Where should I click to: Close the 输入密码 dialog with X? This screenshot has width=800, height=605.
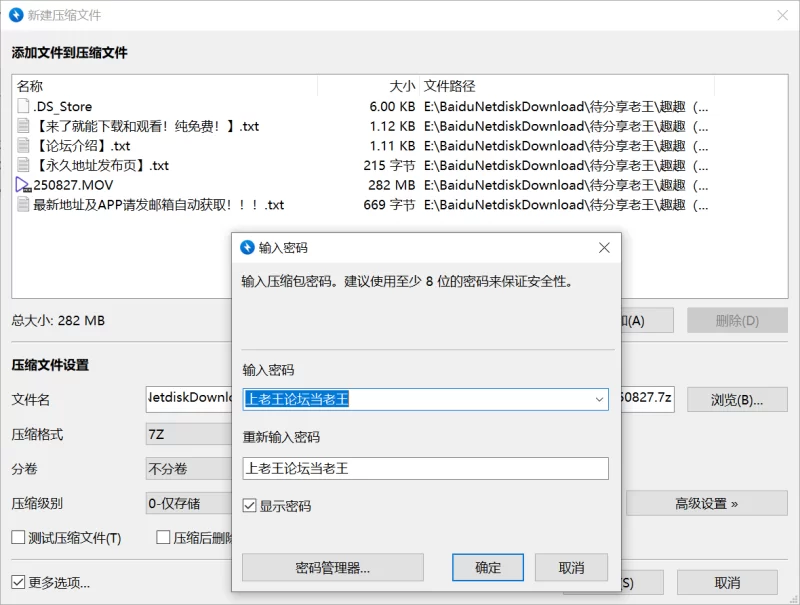[604, 248]
